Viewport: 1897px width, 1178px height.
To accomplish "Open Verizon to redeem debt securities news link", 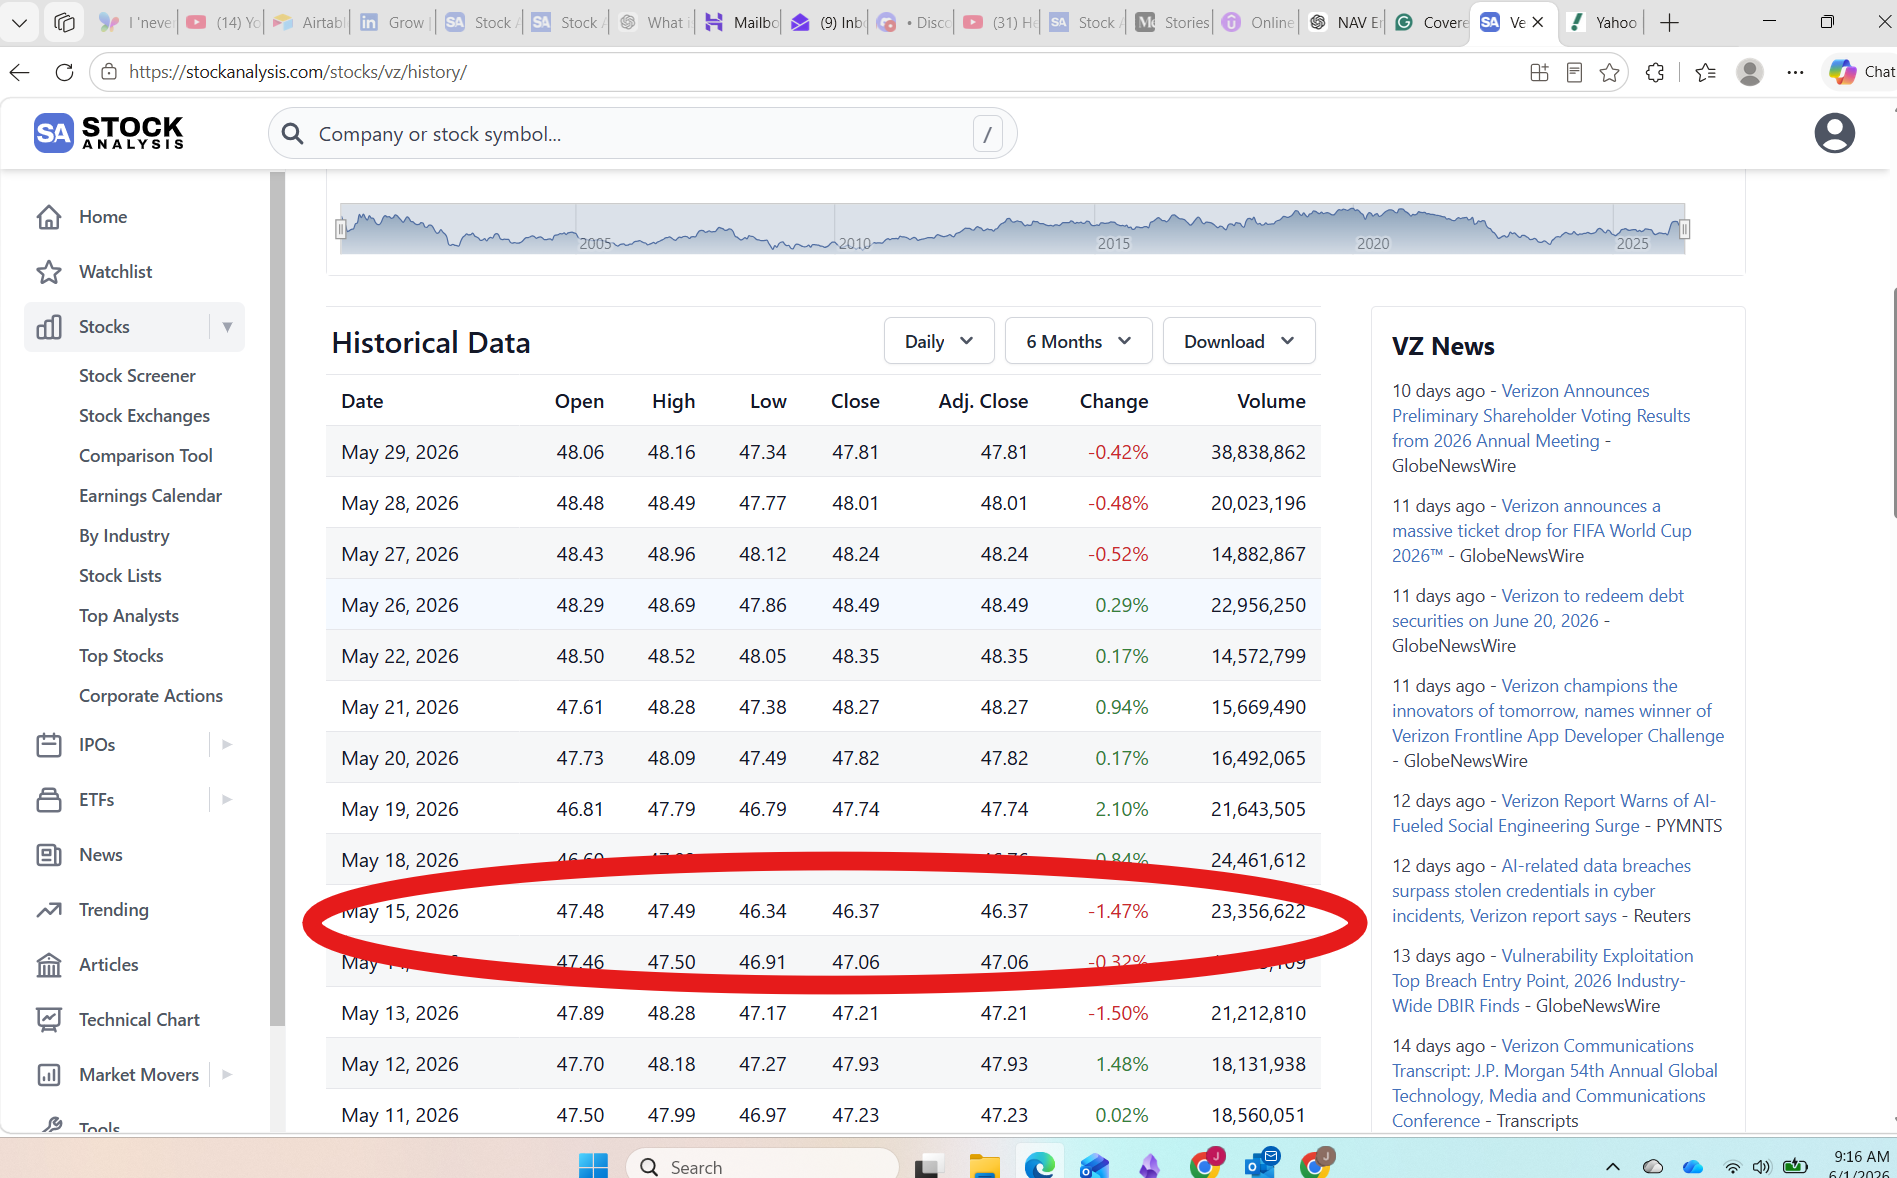I will pos(1538,608).
